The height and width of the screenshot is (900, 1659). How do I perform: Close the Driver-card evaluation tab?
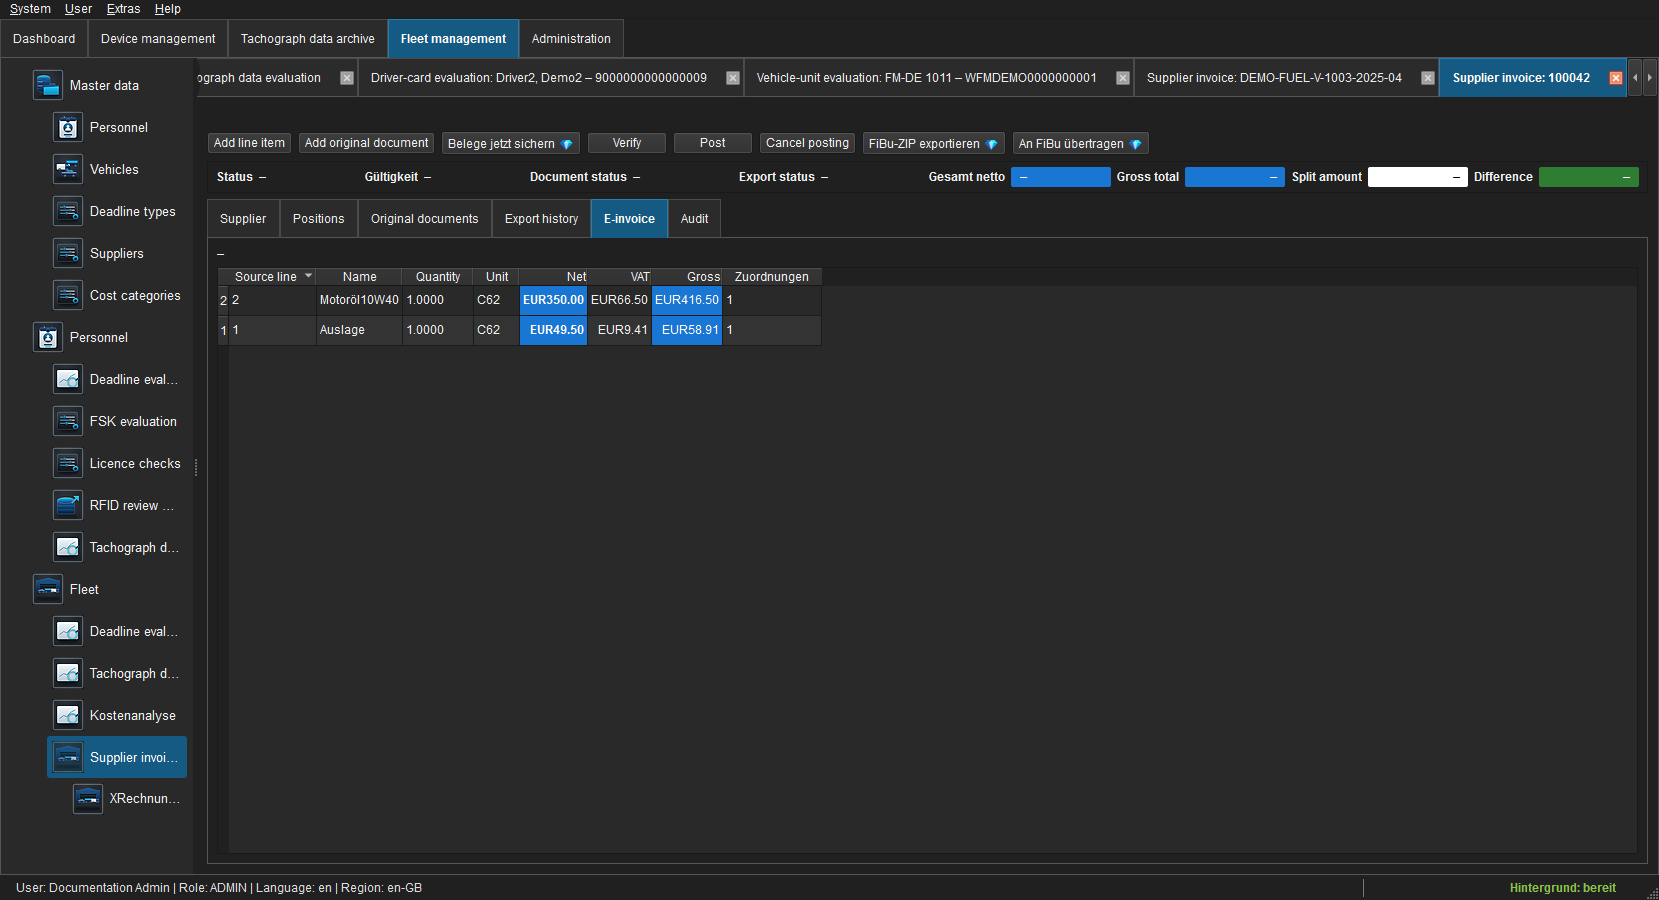pyautogui.click(x=733, y=78)
